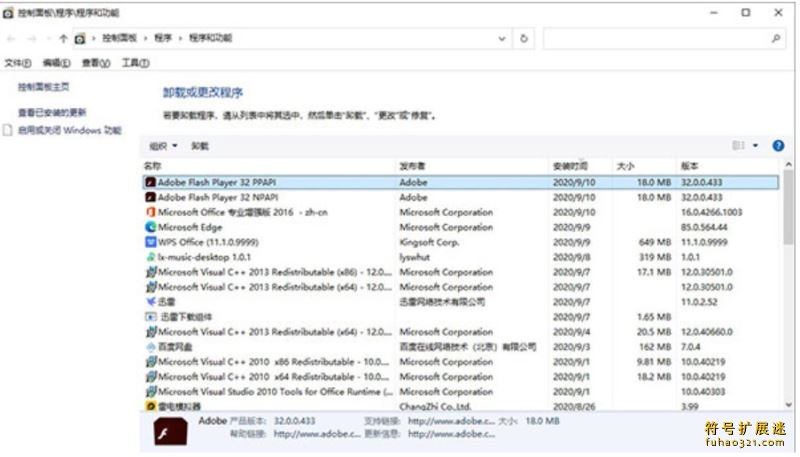Sort by 大小 column header
Image resolution: width=800 pixels, height=457 pixels.
click(626, 166)
